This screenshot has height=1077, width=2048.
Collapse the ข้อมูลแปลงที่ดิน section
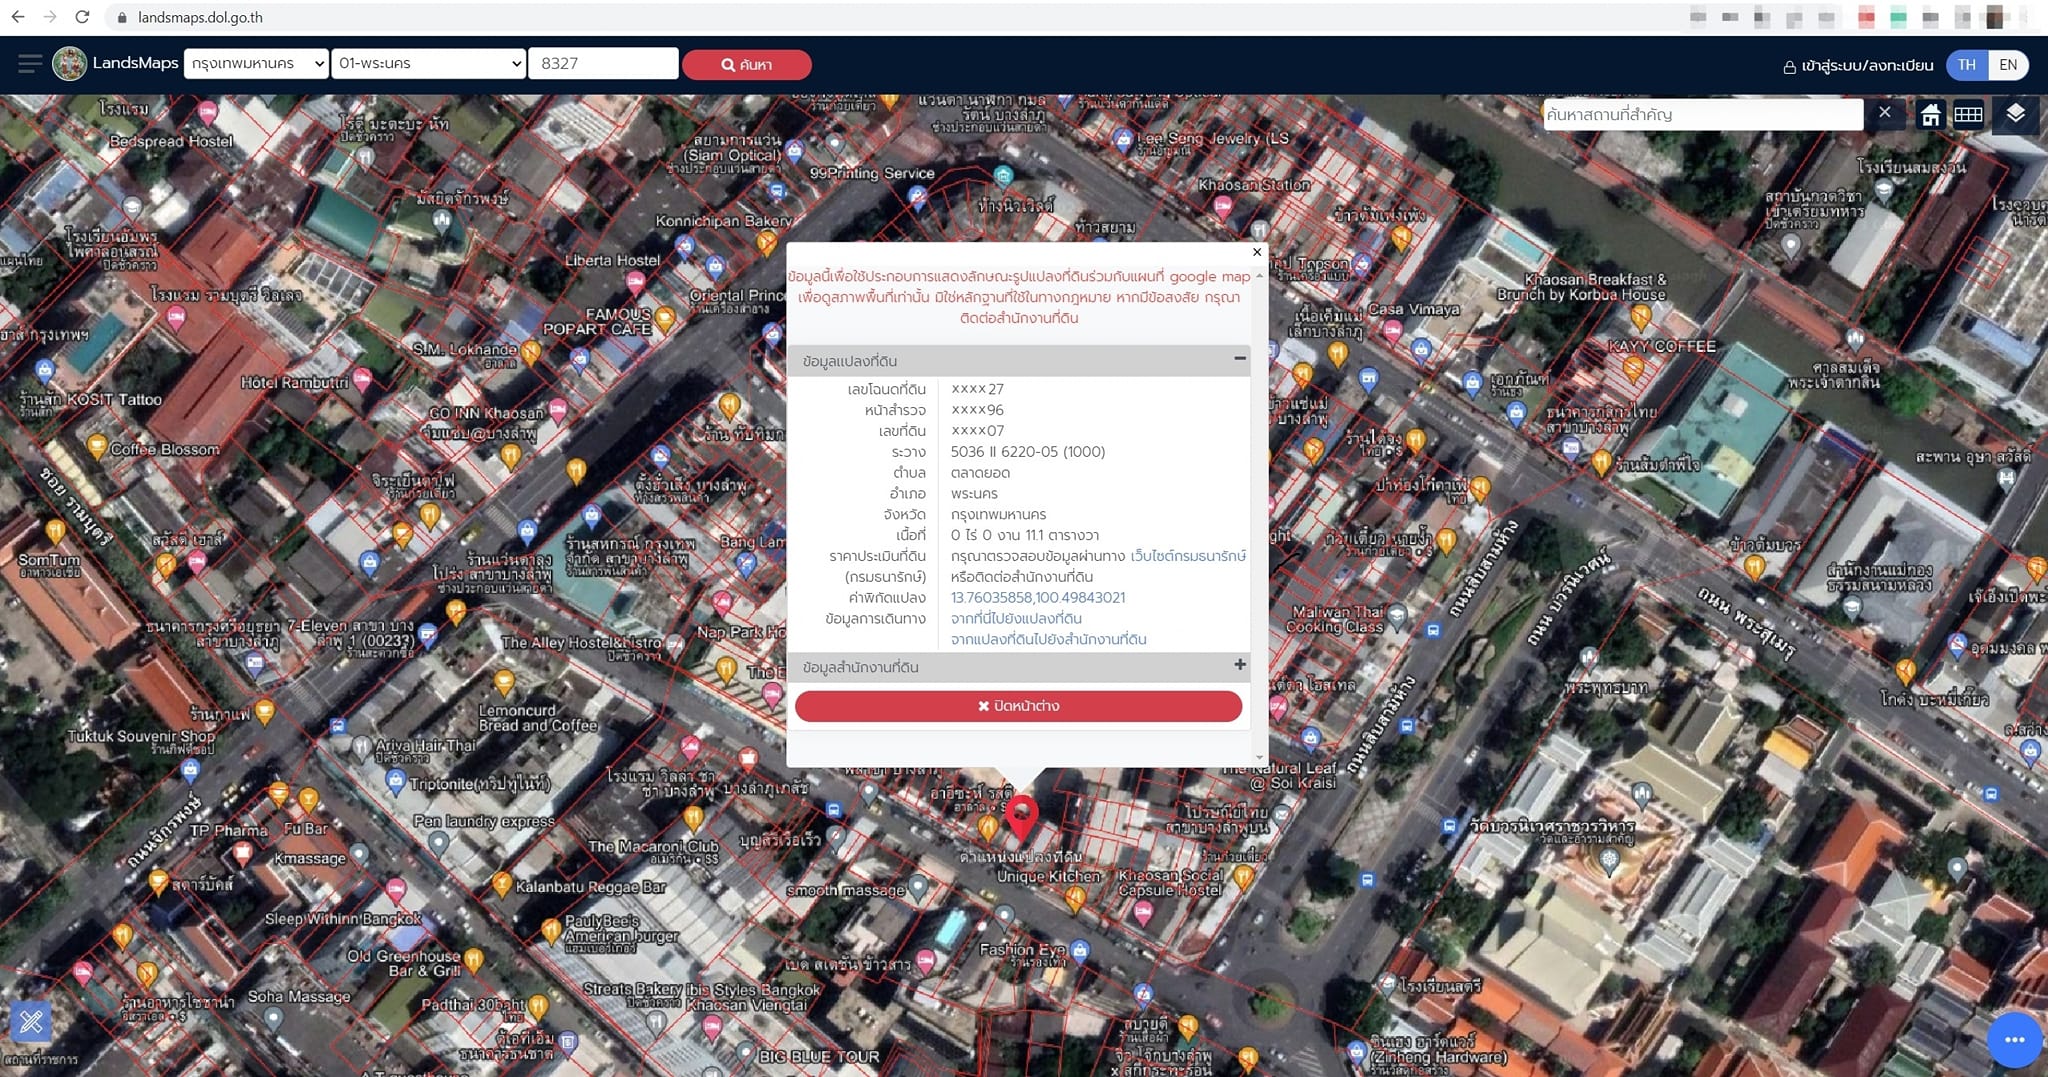click(1239, 360)
